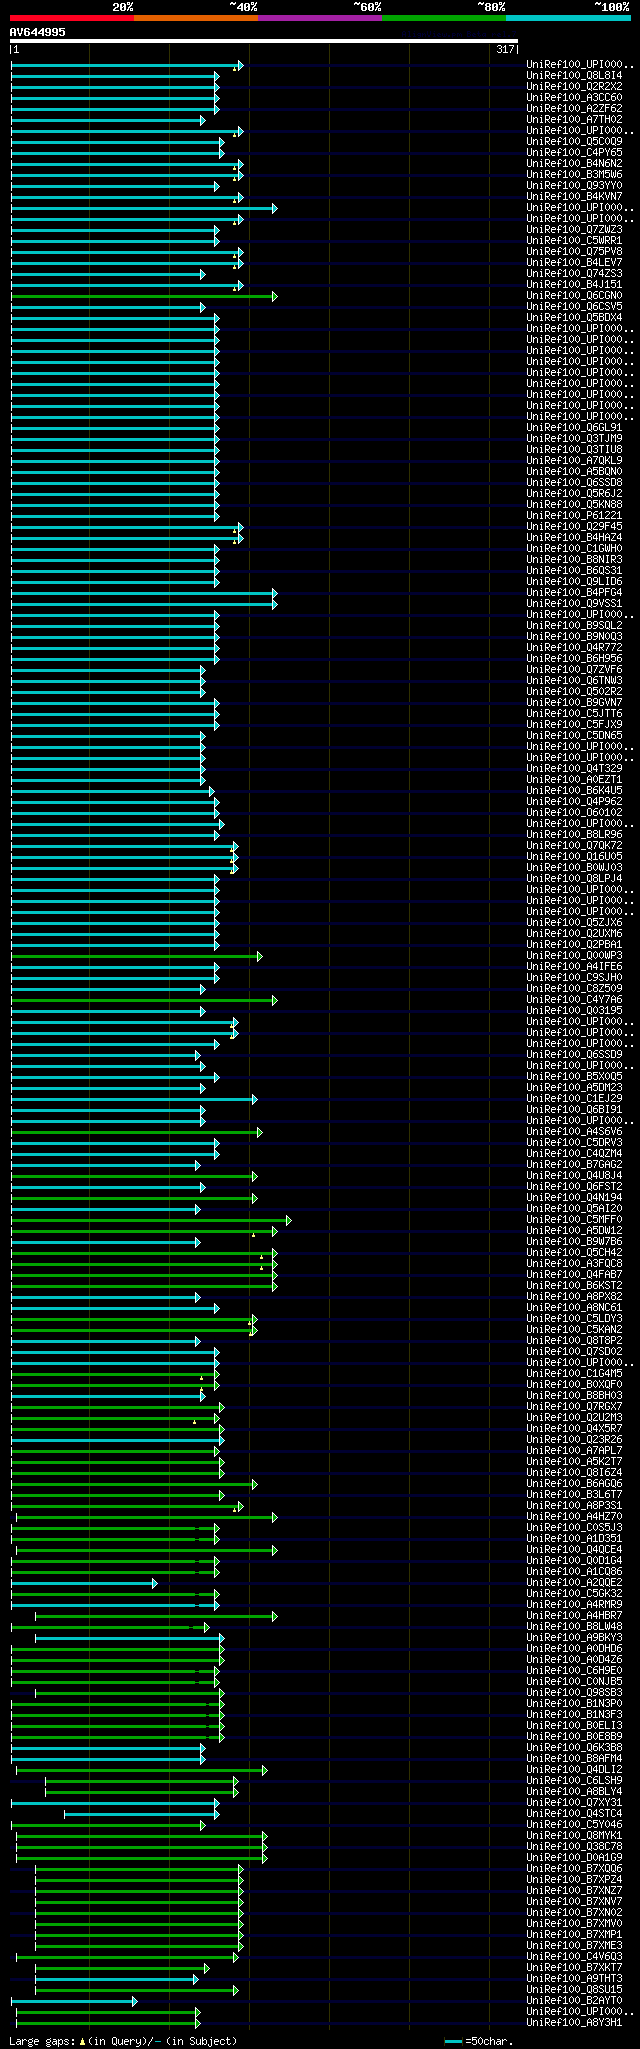Select hit label UniRef100_Q5C0Q9
The image size is (640, 2049).
[574, 141]
